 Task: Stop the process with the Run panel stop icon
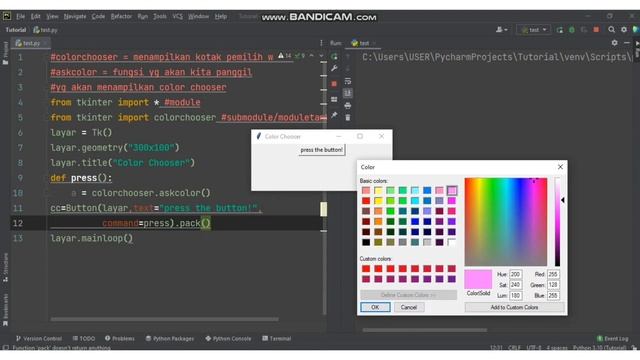coord(334,83)
